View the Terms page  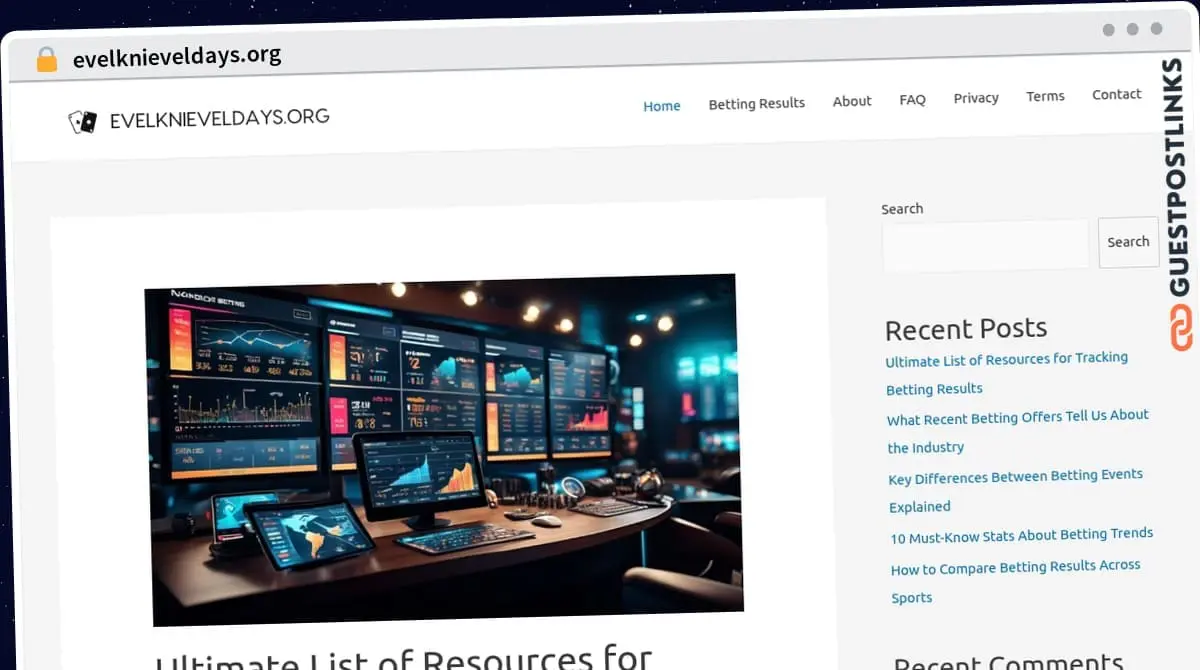pos(1045,96)
